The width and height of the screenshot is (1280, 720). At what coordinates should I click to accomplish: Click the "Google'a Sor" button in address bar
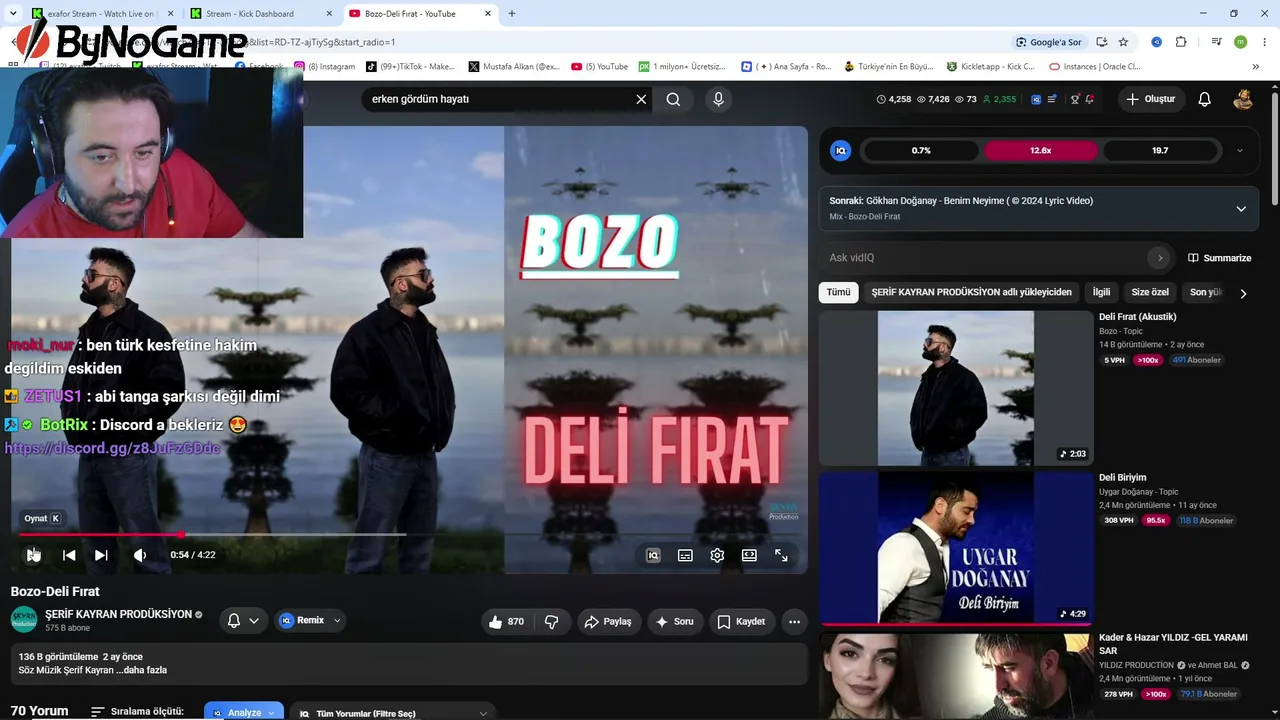[1049, 42]
